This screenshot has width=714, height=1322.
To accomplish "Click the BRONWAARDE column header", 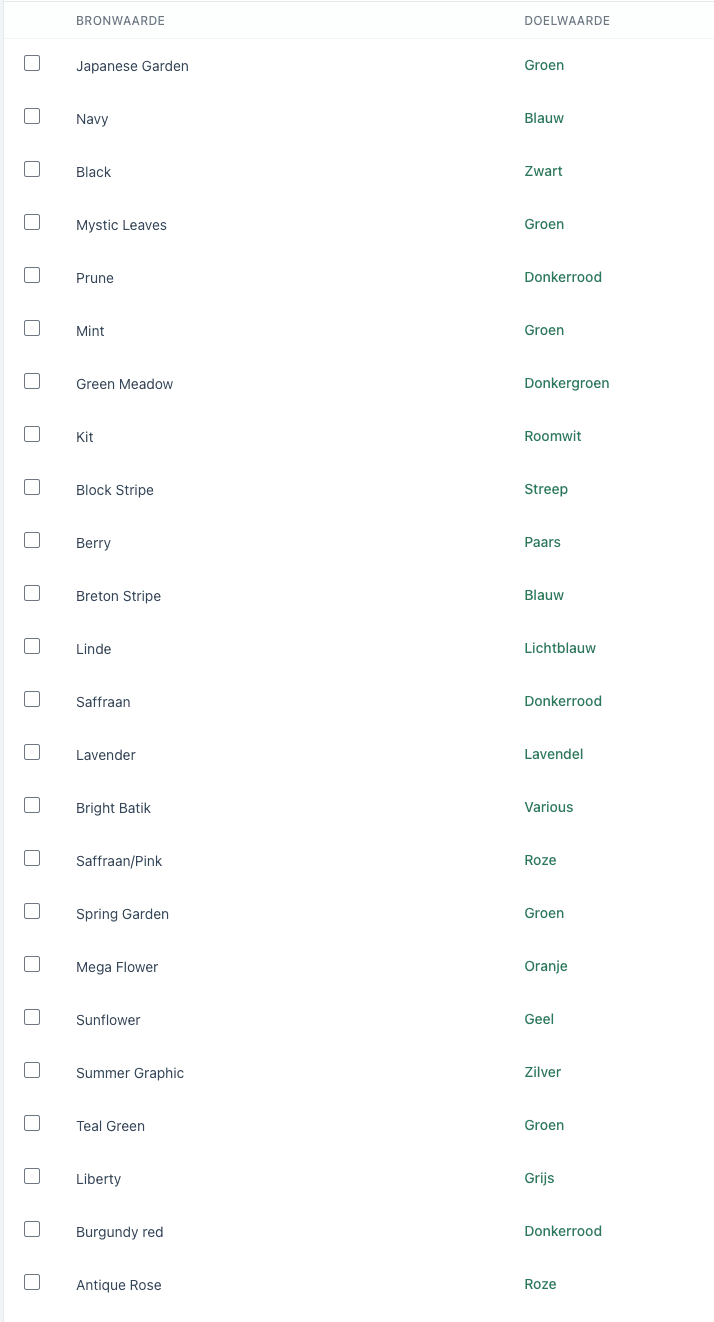I will point(120,20).
